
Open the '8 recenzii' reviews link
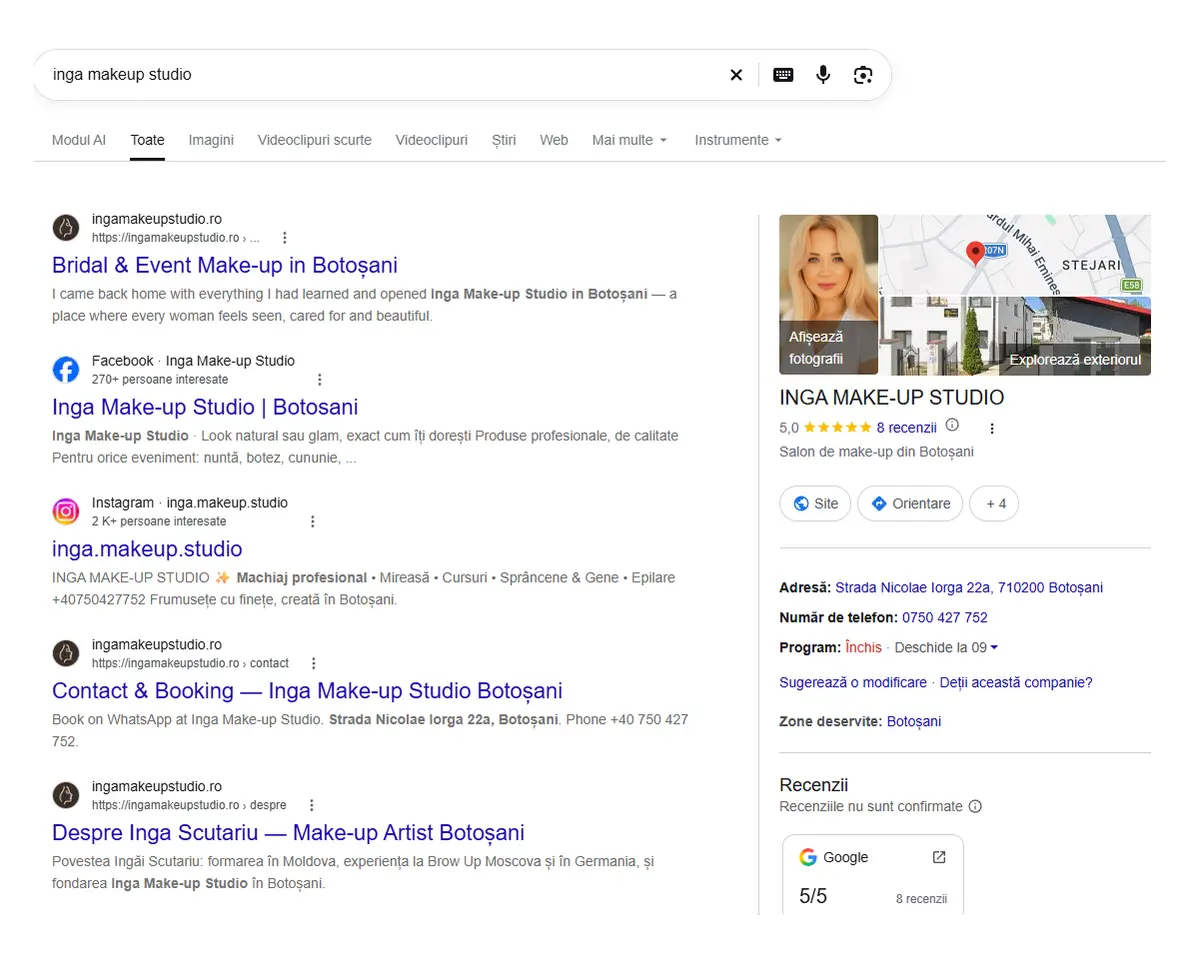(906, 428)
